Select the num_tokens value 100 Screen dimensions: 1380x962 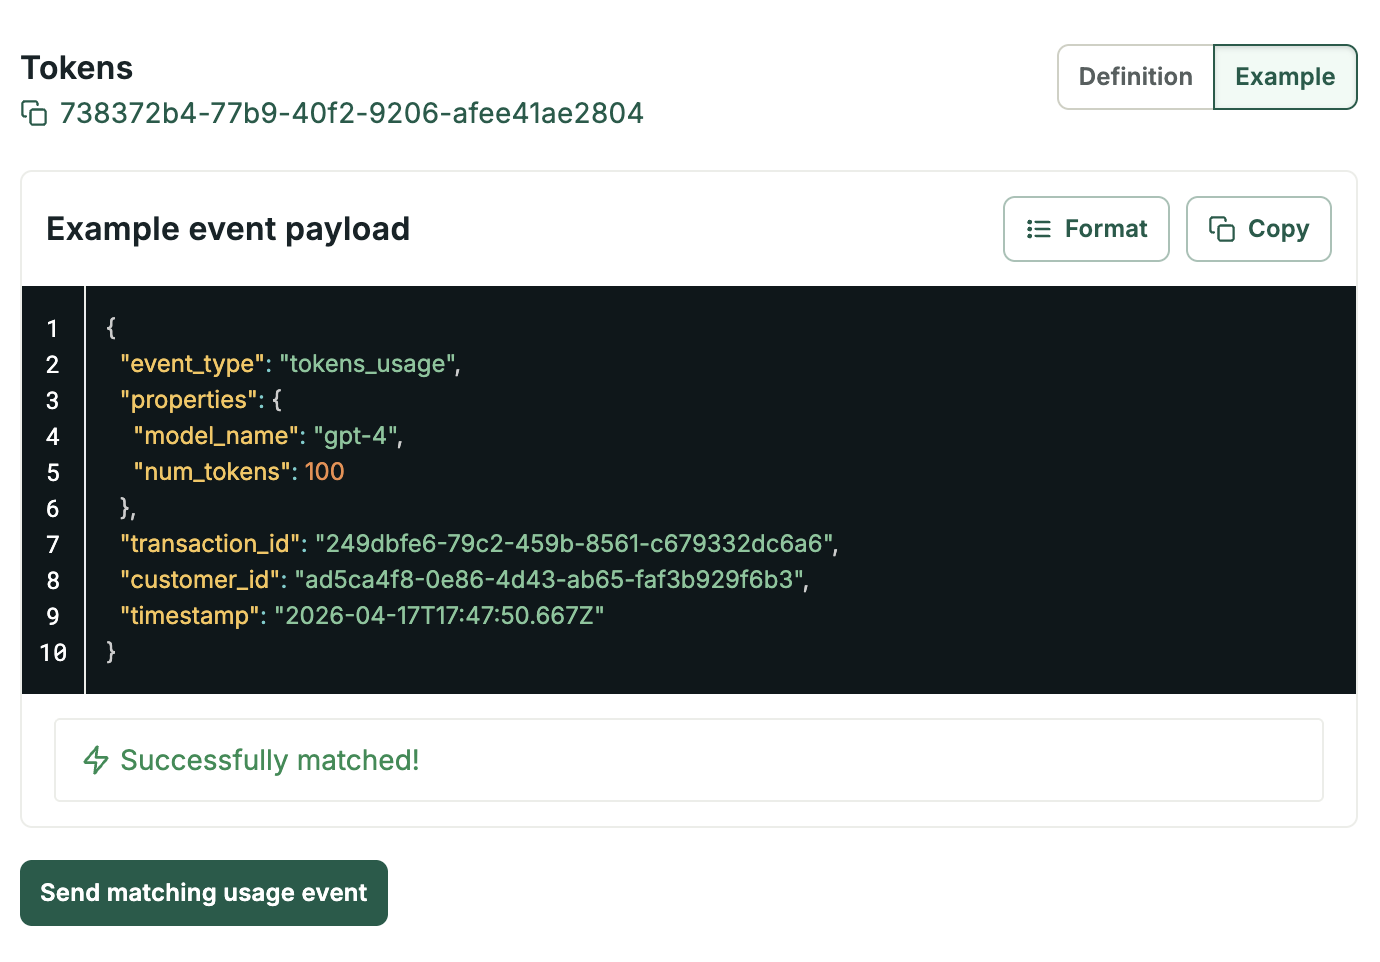click(x=324, y=471)
